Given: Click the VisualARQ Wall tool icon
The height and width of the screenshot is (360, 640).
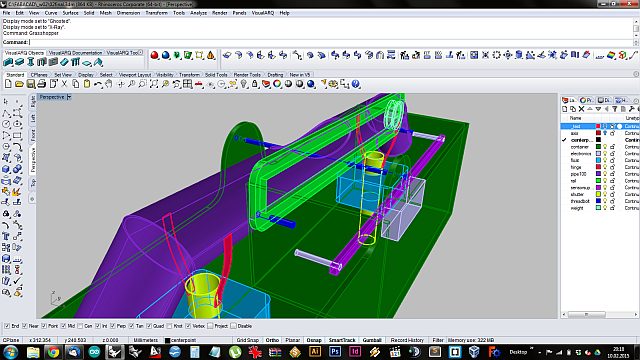Looking at the screenshot, I should pyautogui.click(x=8, y=62).
